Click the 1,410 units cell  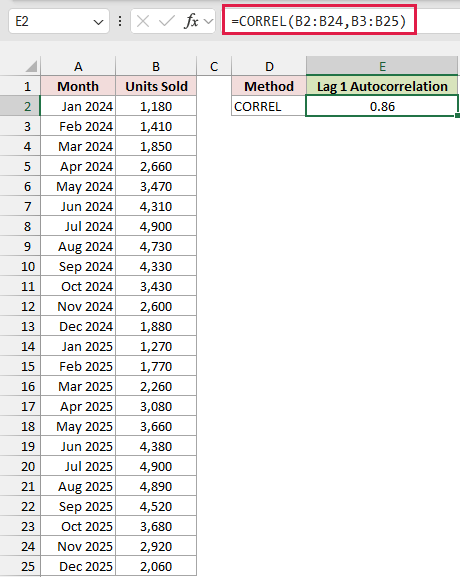(x=156, y=126)
